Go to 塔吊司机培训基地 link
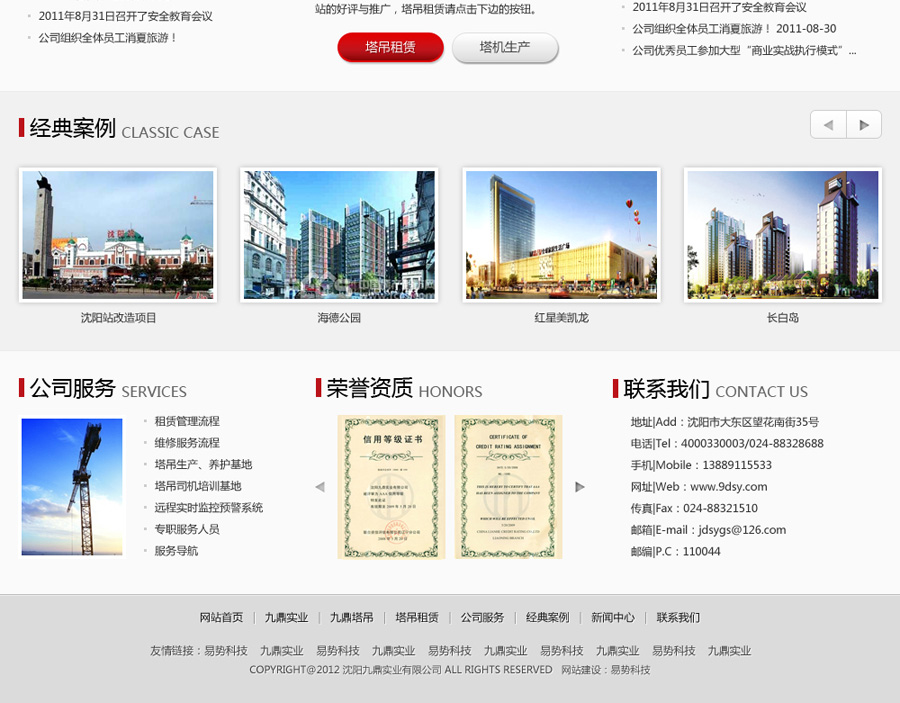 pos(197,486)
